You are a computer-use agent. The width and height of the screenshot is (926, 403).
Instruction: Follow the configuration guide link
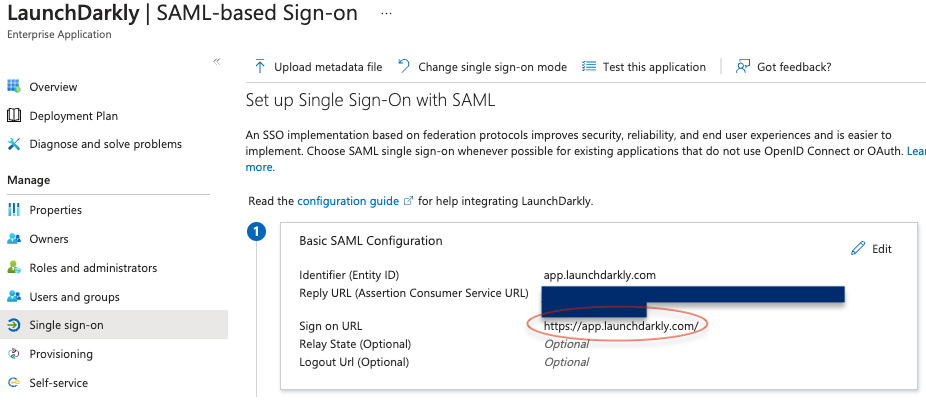point(348,201)
